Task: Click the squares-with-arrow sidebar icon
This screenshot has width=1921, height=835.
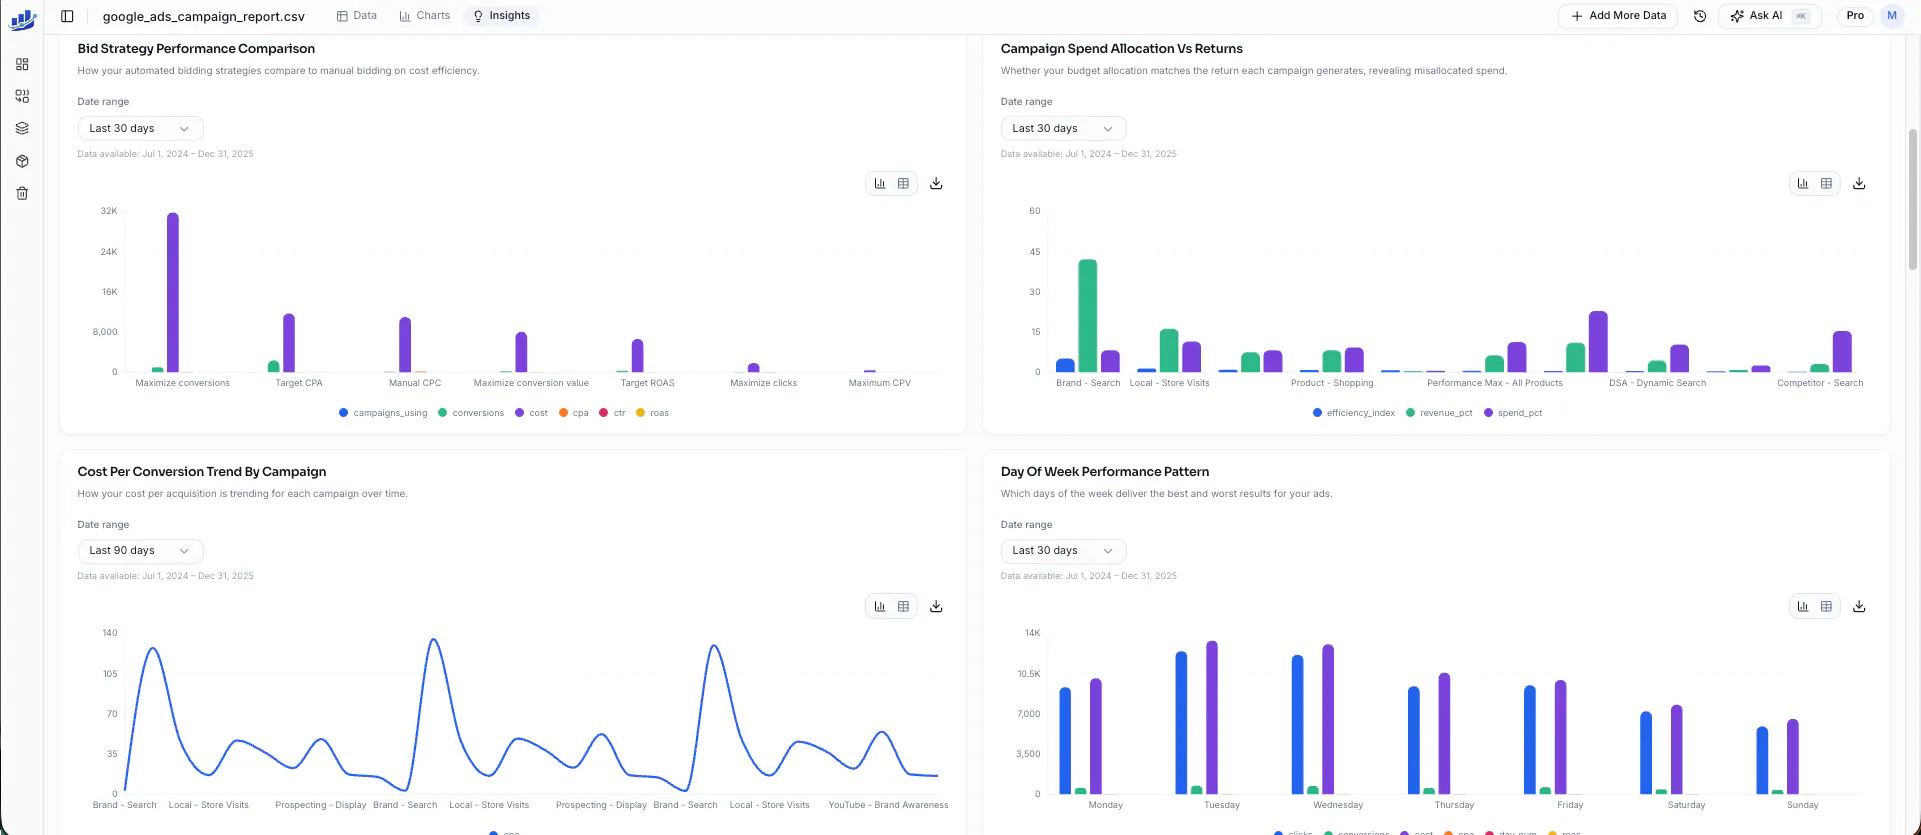Action: coord(22,96)
